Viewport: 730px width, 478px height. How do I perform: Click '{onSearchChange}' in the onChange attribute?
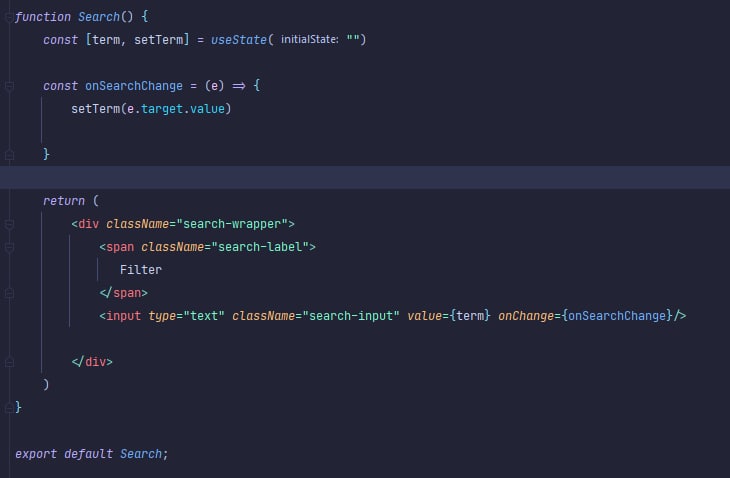coord(616,316)
